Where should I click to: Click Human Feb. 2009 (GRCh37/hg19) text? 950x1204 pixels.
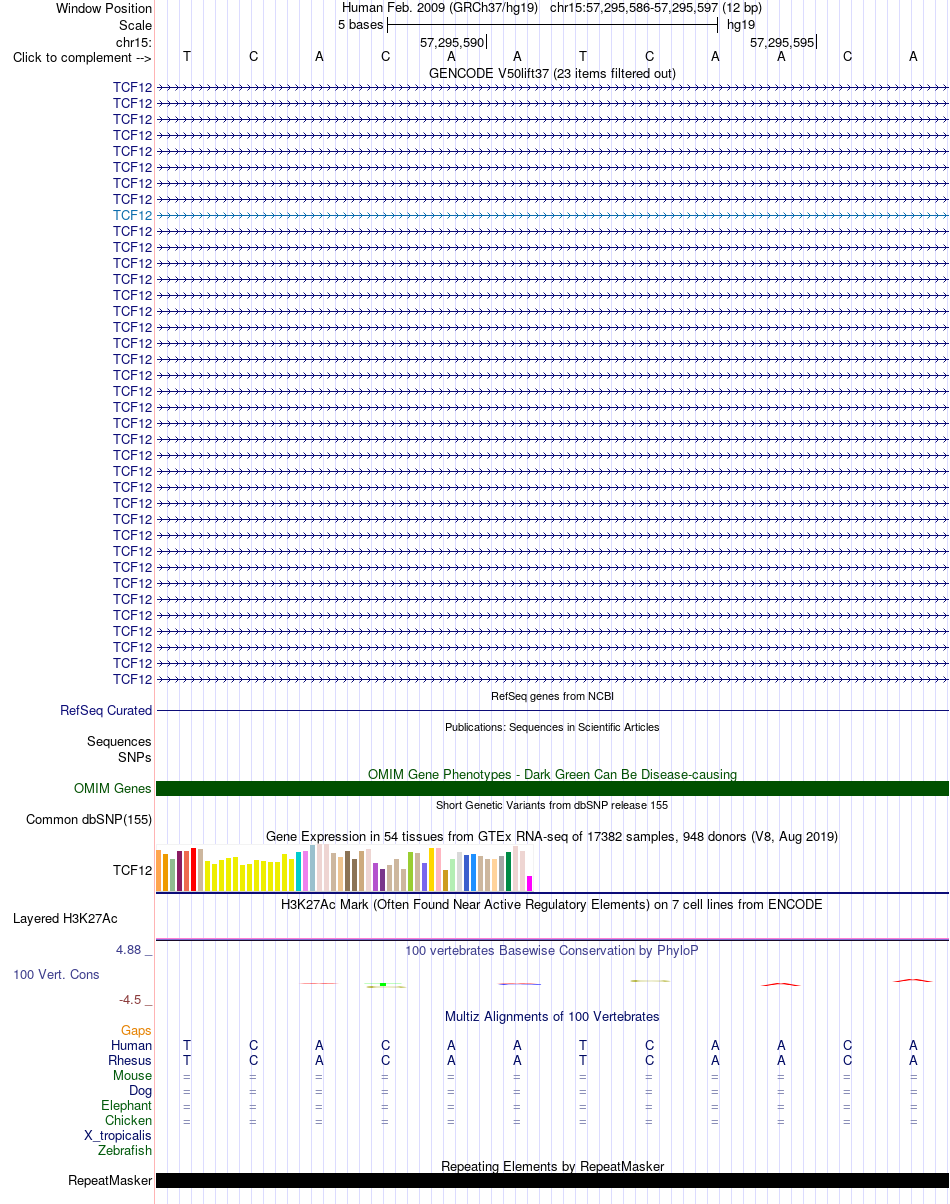(440, 7)
